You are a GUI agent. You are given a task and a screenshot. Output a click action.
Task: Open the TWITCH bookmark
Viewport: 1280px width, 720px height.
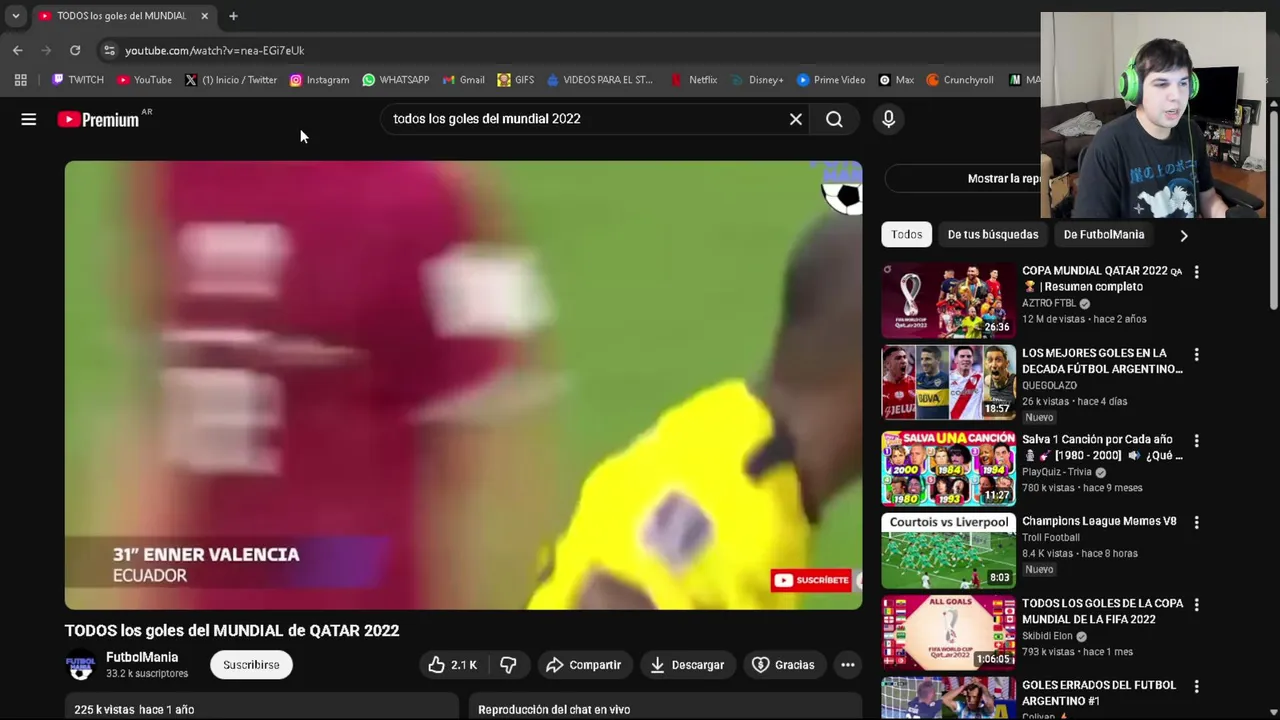click(x=77, y=80)
